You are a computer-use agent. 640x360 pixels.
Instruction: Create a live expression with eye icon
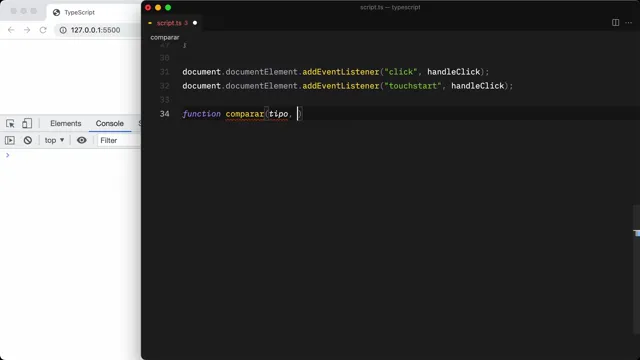[x=82, y=140]
